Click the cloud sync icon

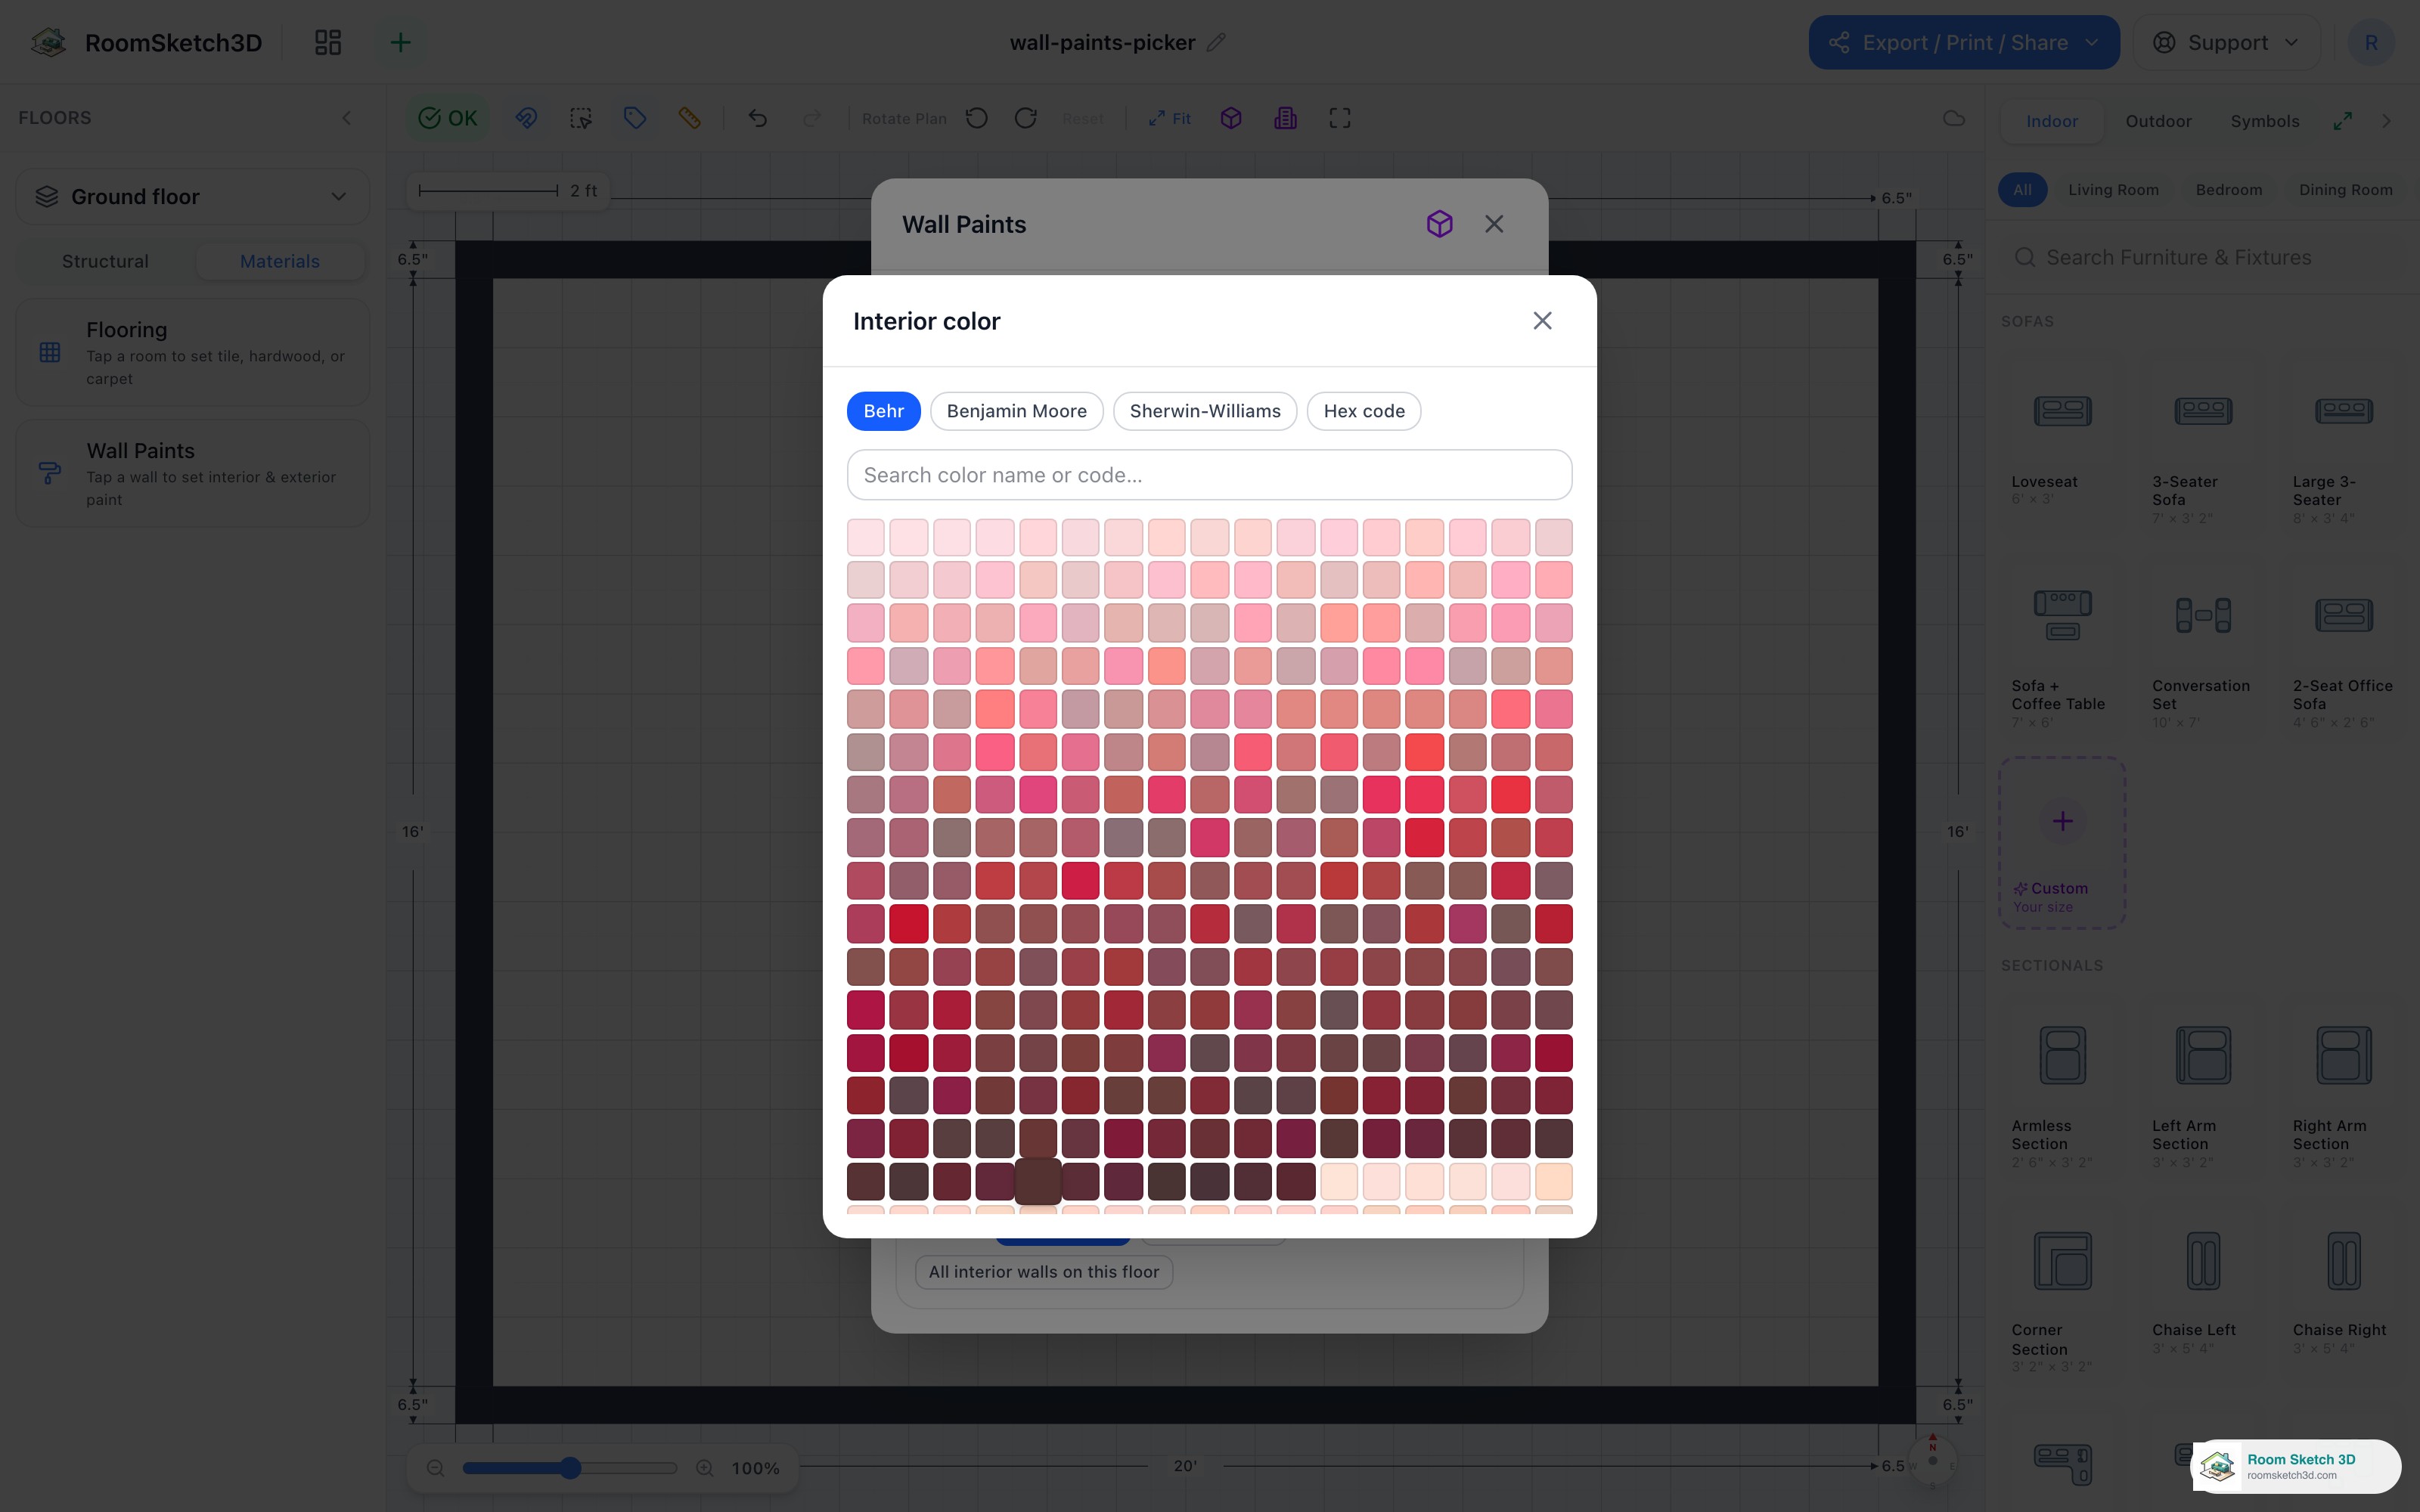coord(1953,118)
